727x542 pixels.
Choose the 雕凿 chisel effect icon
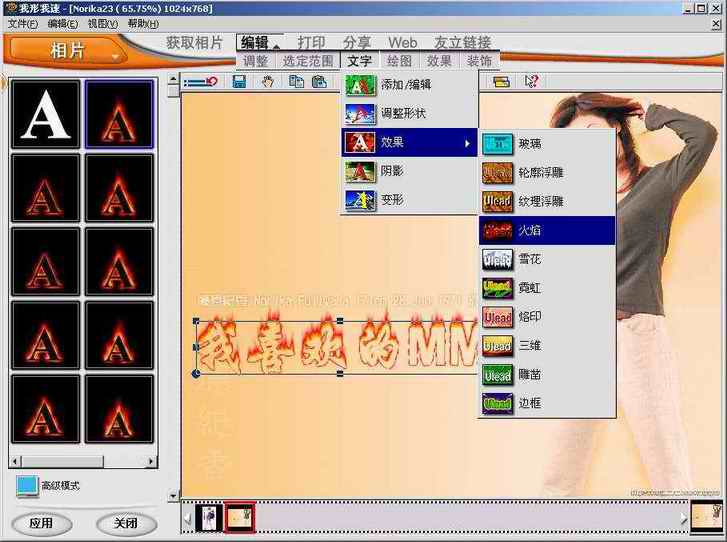(x=497, y=375)
